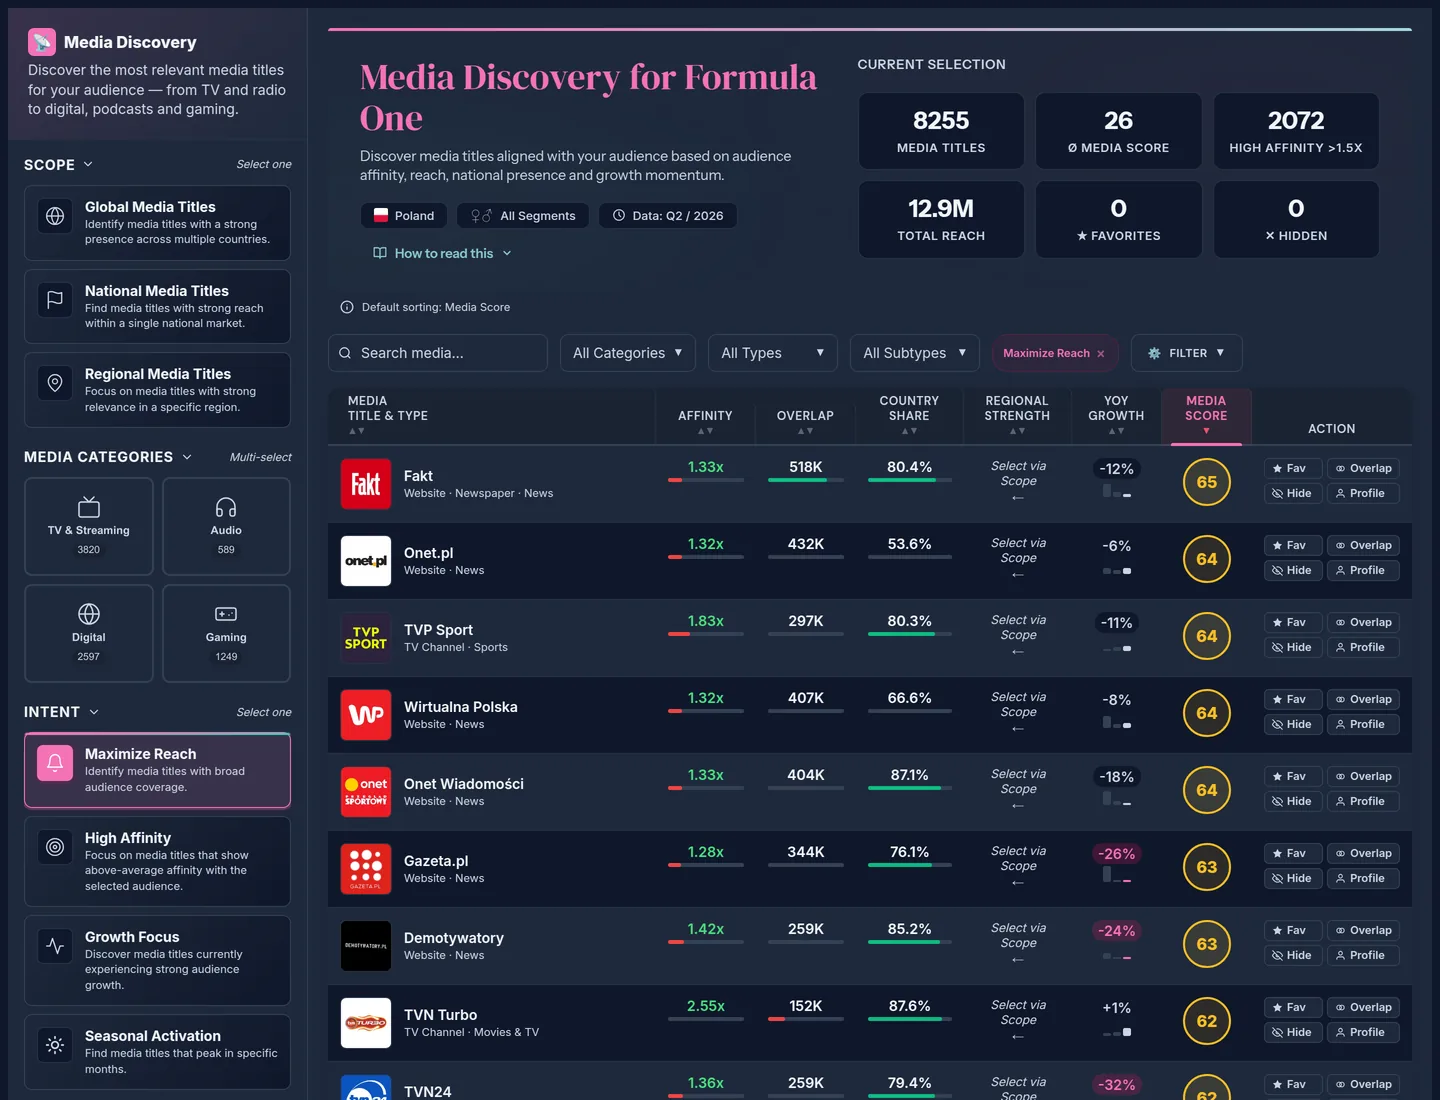Select the High Affinity intent
The image size is (1440, 1100).
(x=157, y=861)
